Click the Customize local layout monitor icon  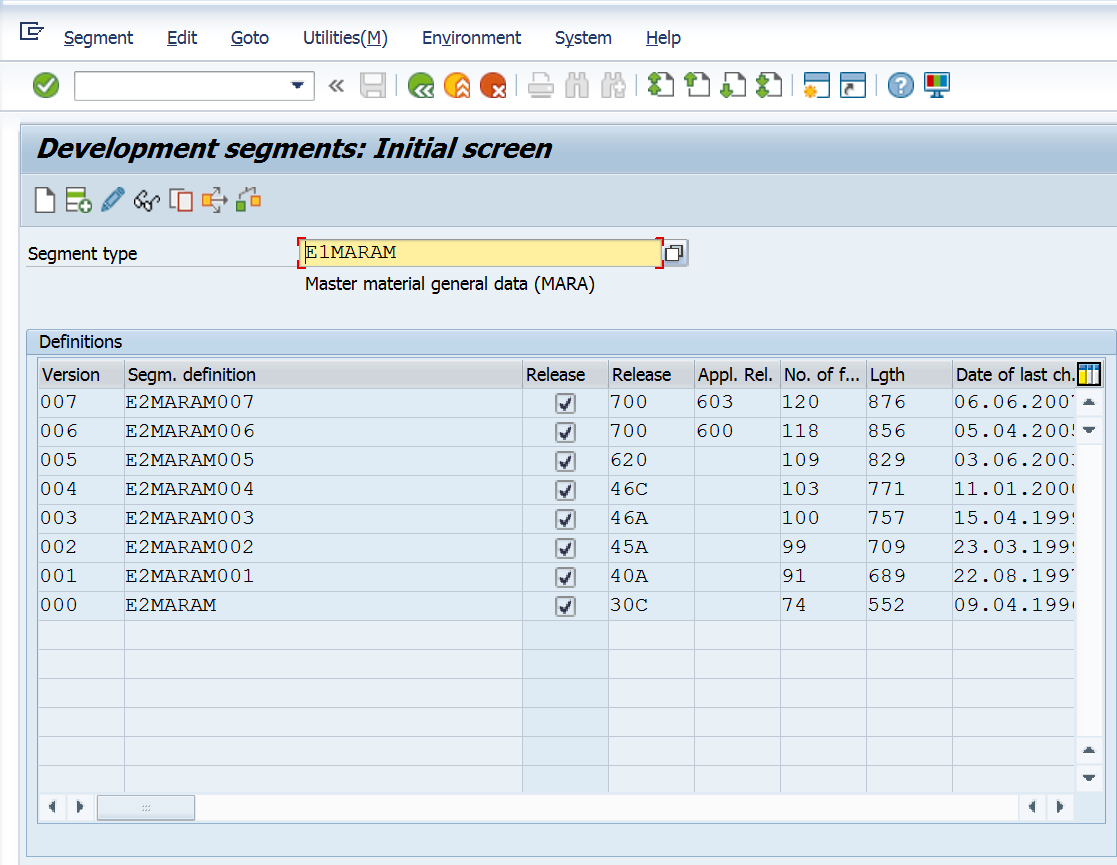tap(937, 86)
